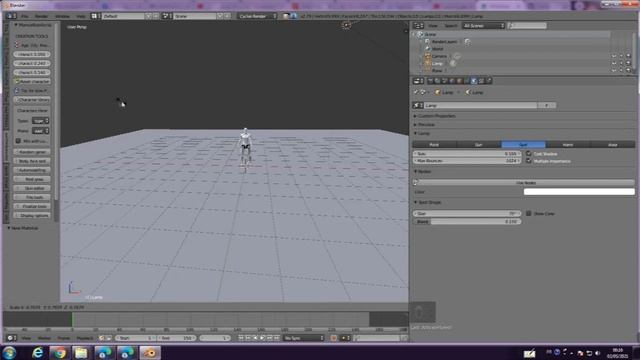
Task: Open File Explorer from the taskbar
Action: click(81, 353)
